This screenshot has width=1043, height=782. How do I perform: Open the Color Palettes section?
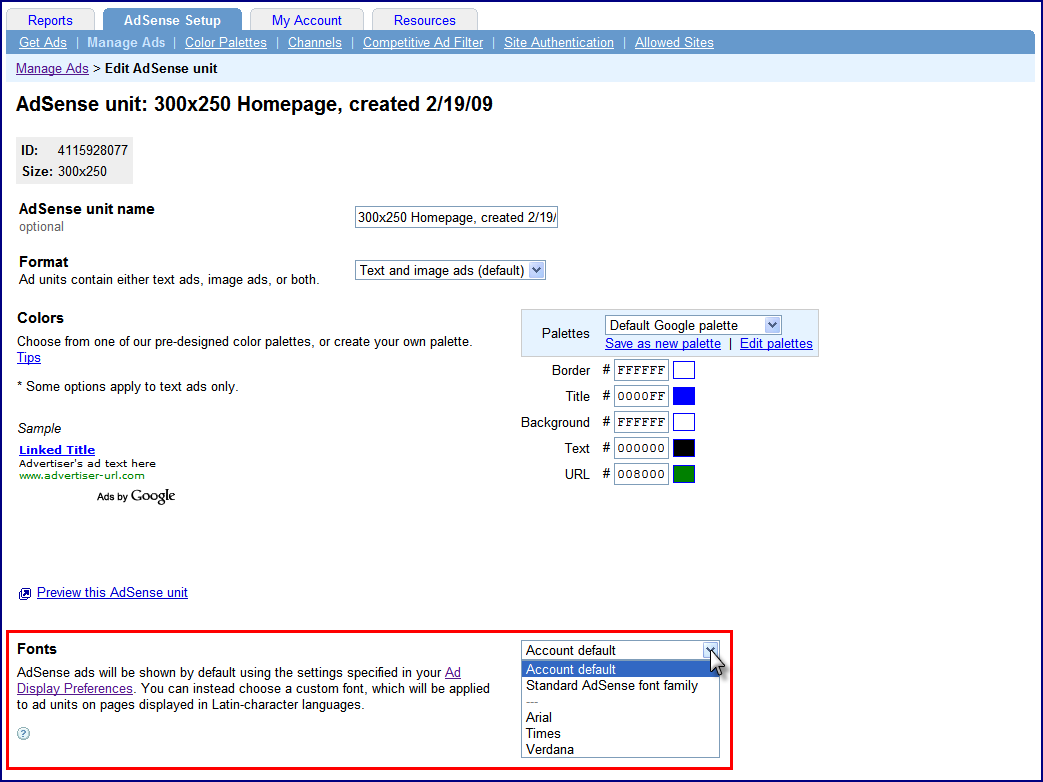tap(225, 43)
